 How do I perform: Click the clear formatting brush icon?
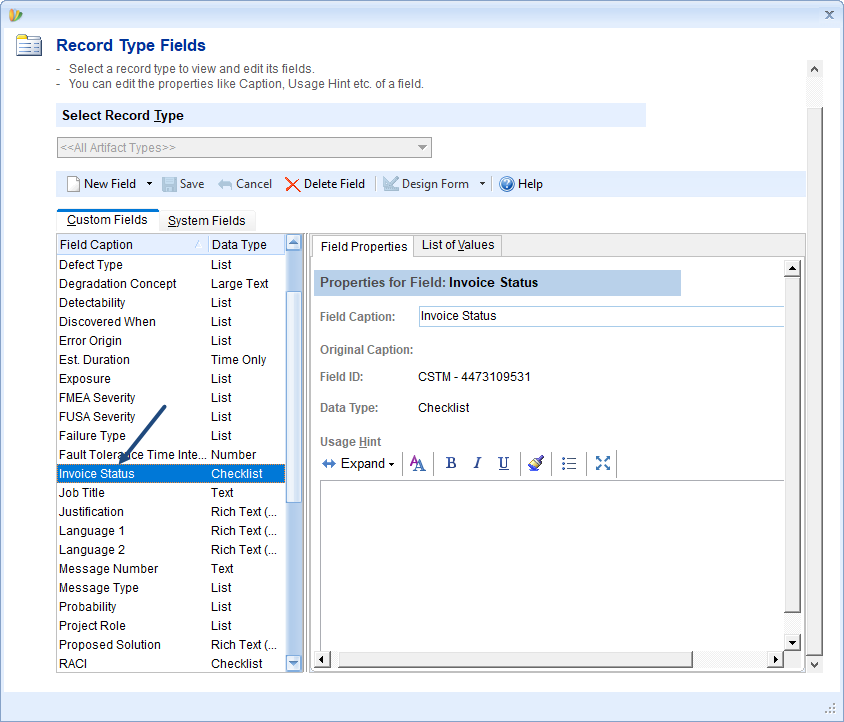[536, 464]
